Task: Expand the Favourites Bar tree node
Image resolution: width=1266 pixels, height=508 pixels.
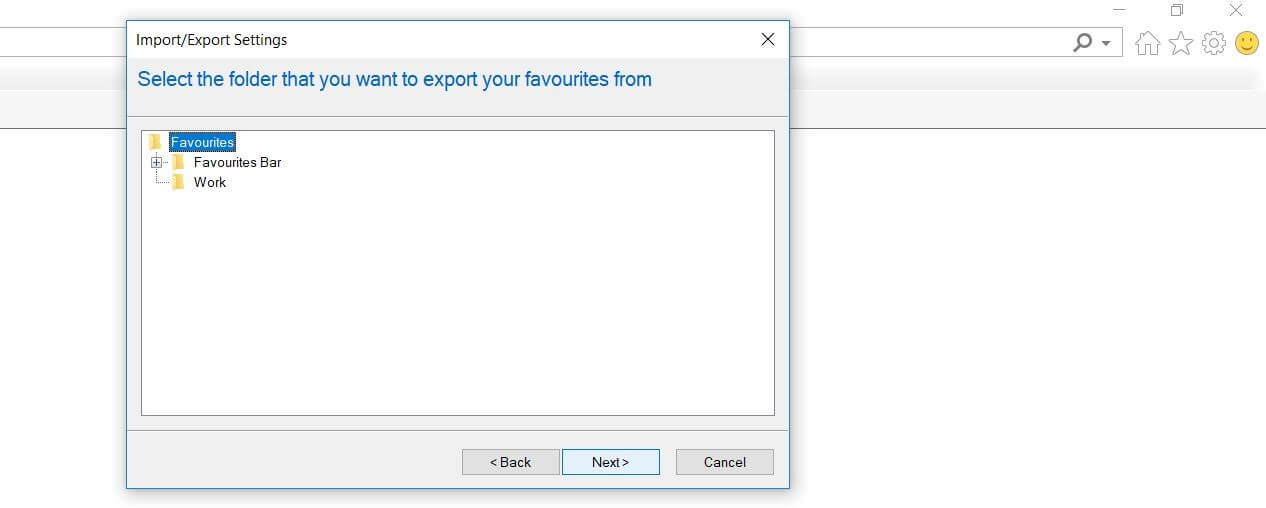Action: coord(156,162)
